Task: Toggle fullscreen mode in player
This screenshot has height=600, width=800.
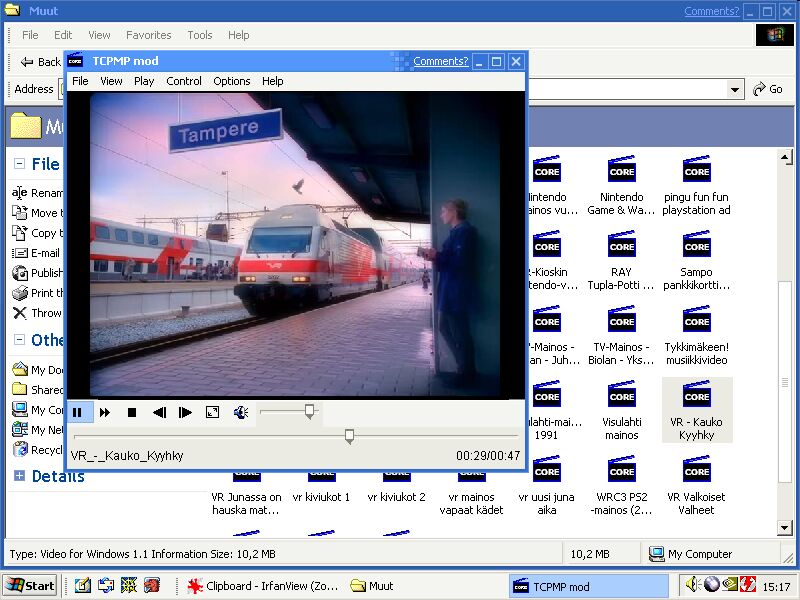Action: [212, 412]
